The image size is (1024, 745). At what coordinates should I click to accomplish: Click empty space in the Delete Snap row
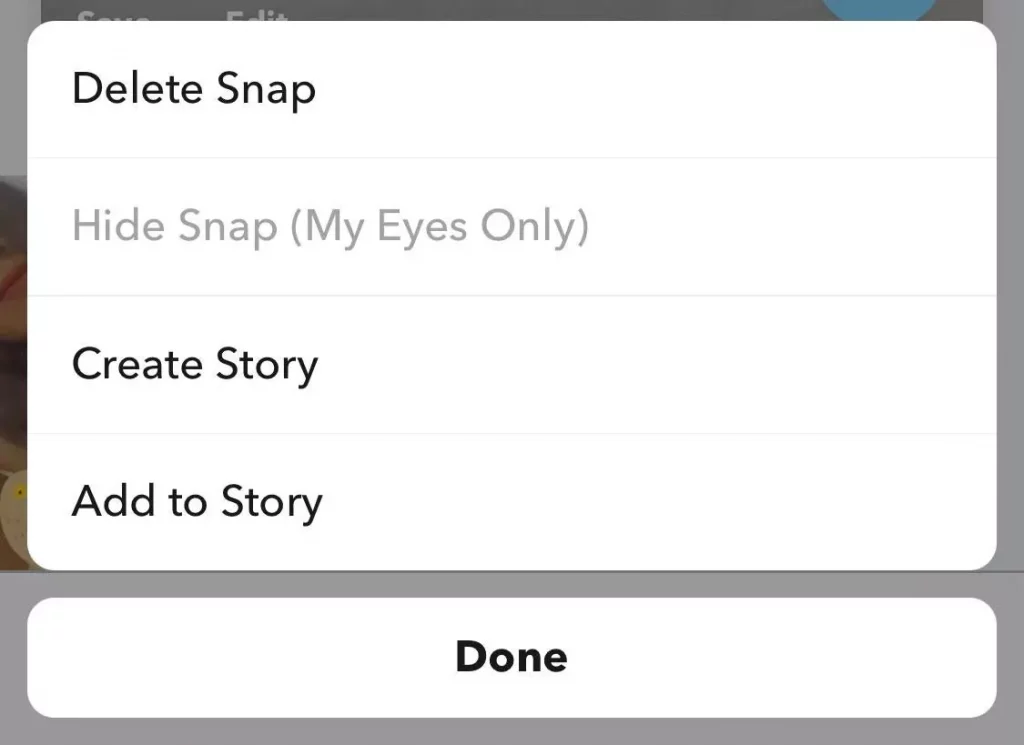click(x=653, y=89)
